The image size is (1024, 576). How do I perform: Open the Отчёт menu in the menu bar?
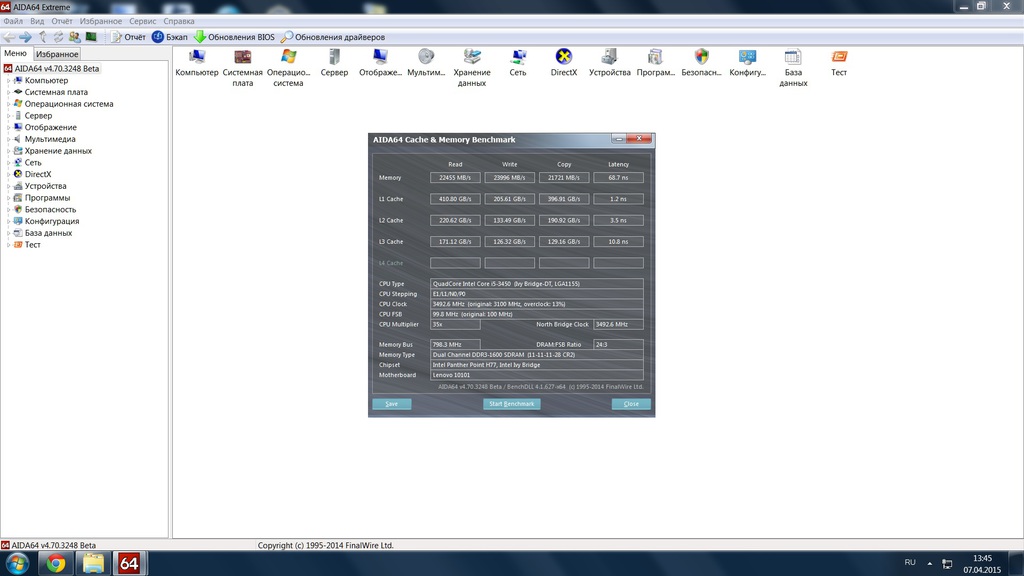(62, 21)
